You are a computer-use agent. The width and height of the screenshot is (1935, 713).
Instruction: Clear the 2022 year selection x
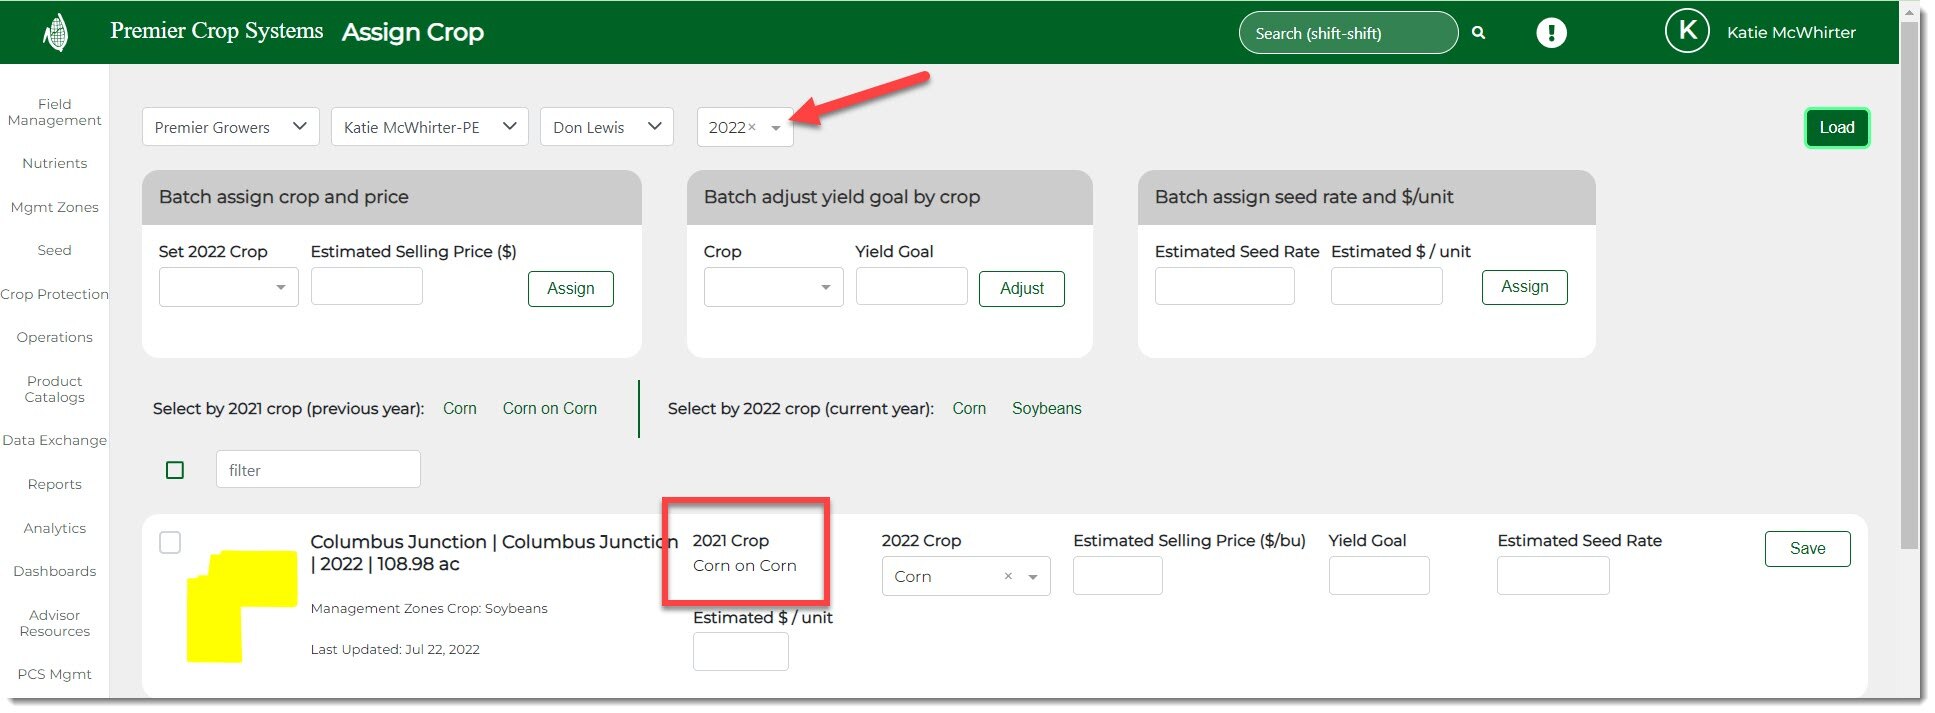(752, 127)
